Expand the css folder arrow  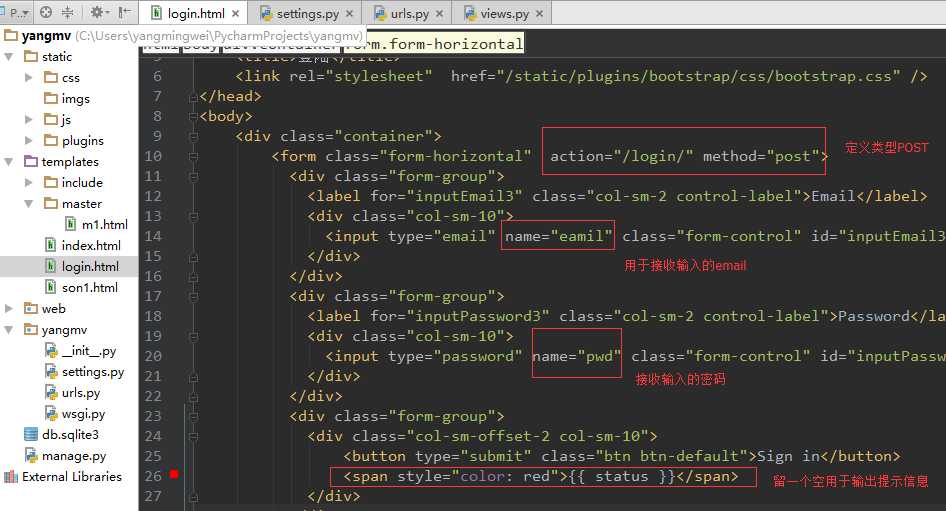(x=28, y=77)
